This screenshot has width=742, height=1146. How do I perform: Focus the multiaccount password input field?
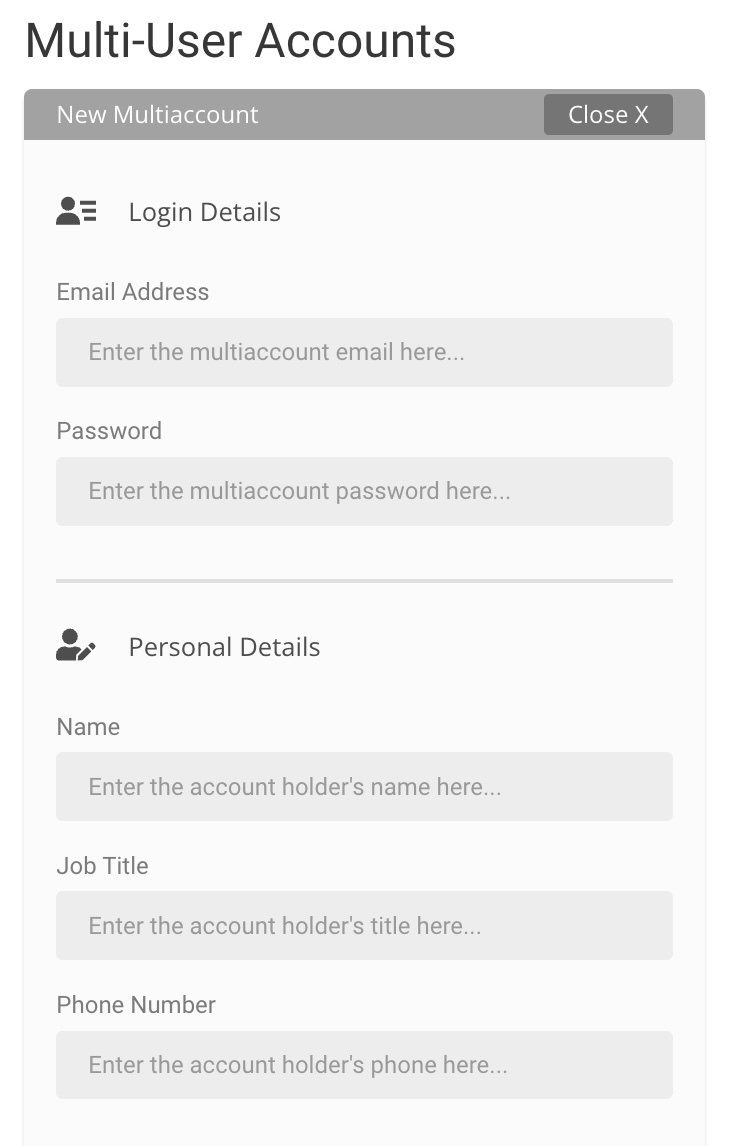(364, 491)
